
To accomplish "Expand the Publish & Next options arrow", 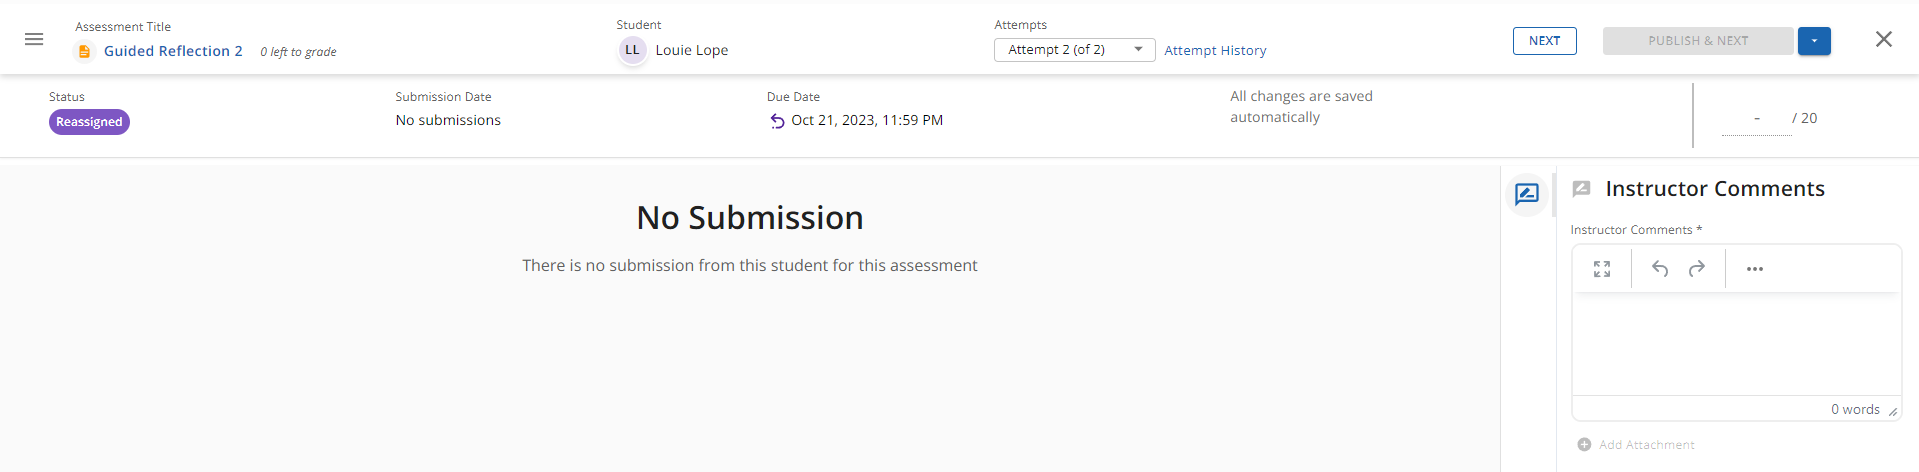I will (x=1814, y=41).
